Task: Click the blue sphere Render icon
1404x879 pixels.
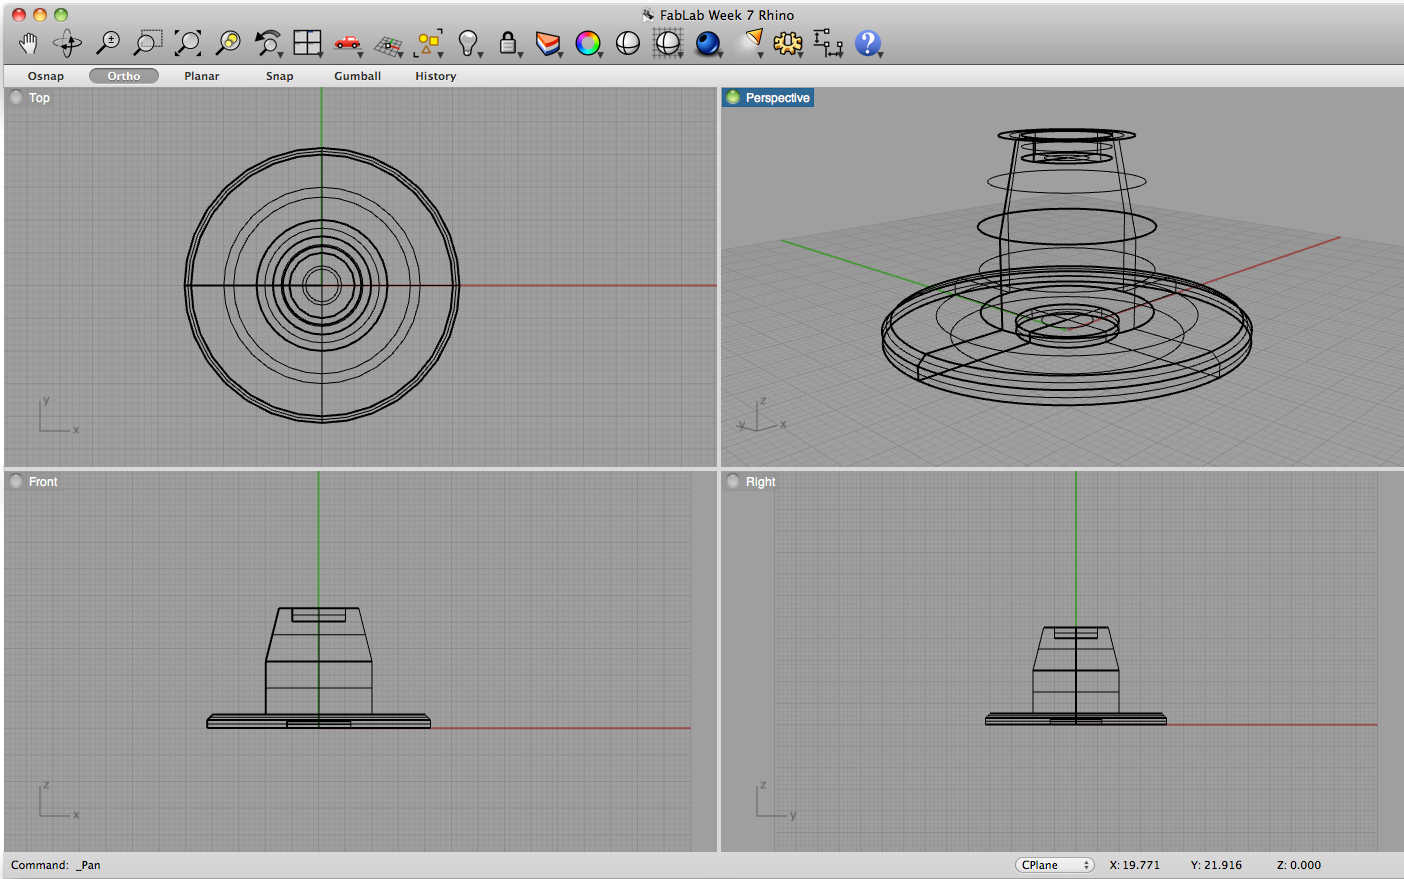Action: (708, 43)
